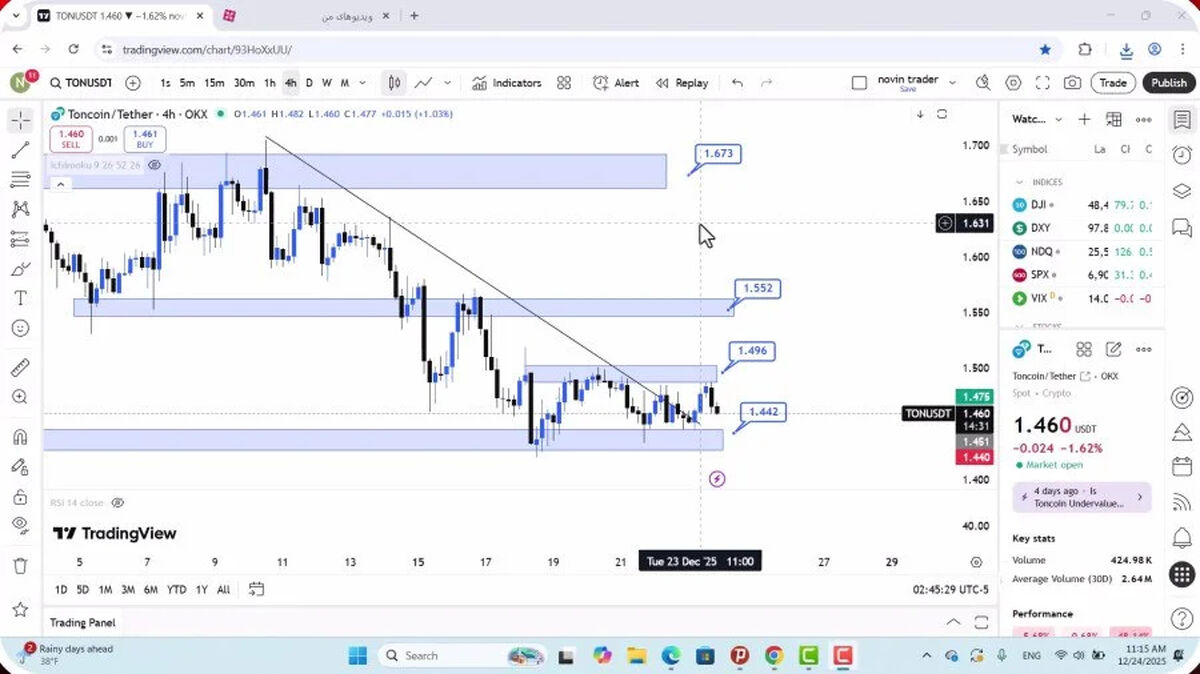The height and width of the screenshot is (674, 1200).
Task: Open the Watchlist name dropdown
Action: [1038, 119]
